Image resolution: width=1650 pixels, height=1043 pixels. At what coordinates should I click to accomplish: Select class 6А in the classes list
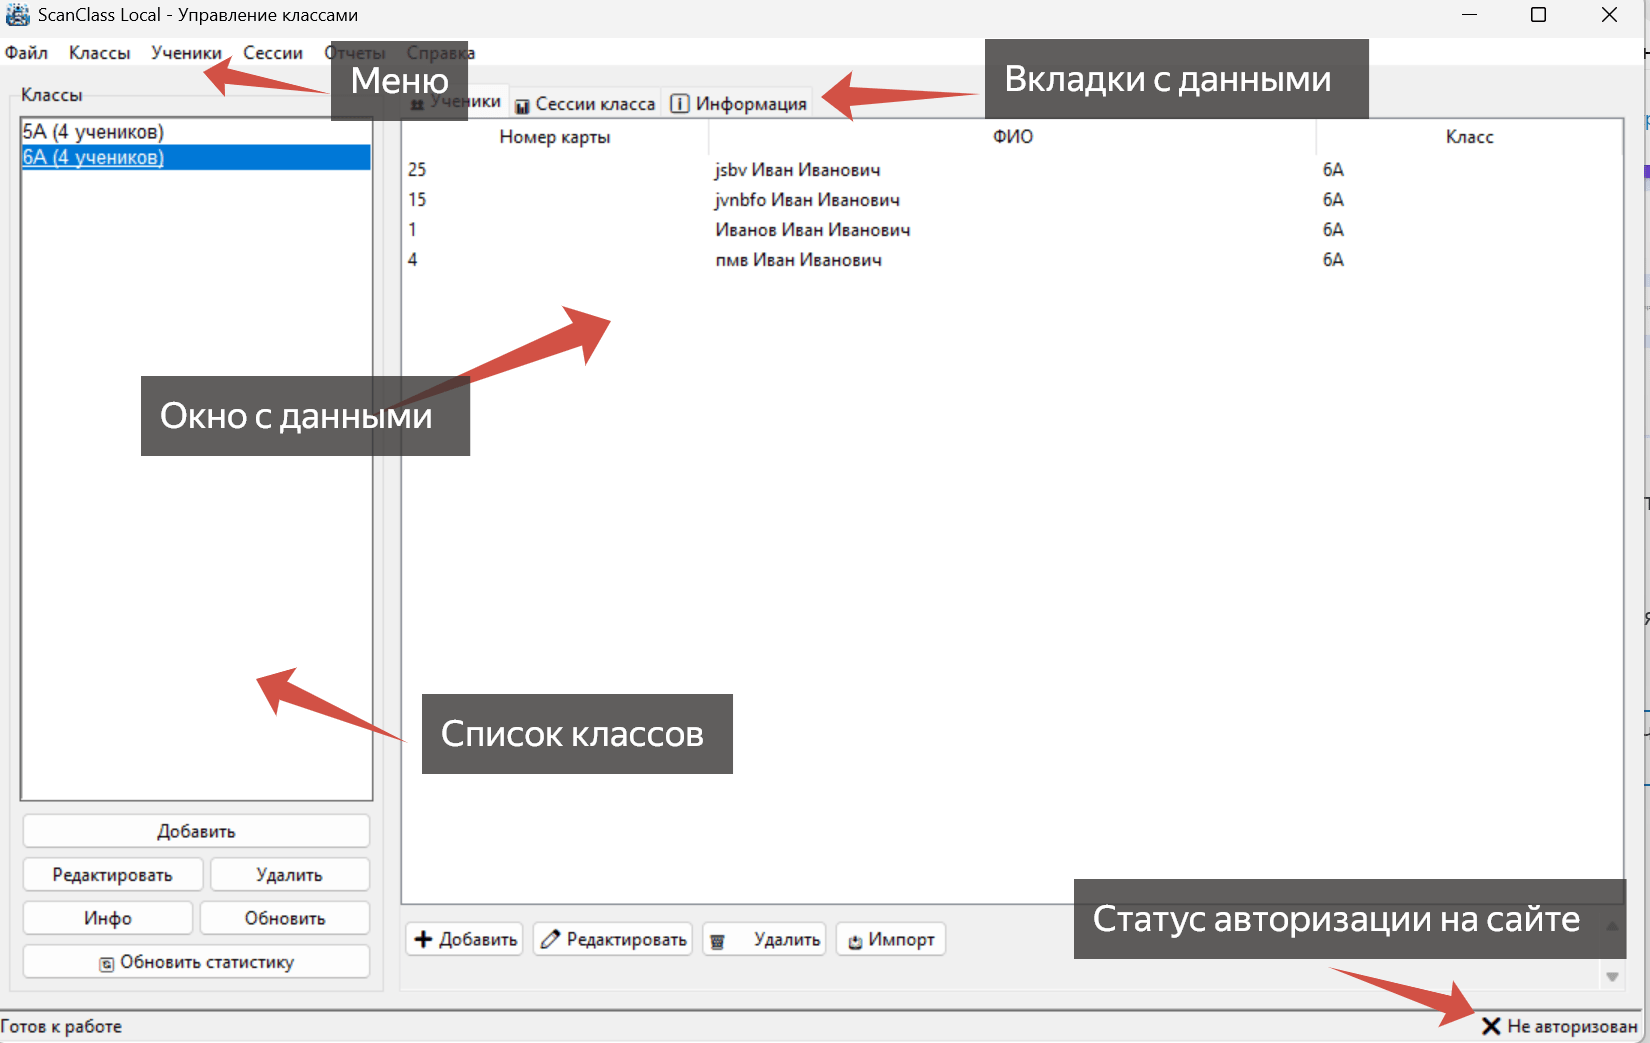click(93, 157)
